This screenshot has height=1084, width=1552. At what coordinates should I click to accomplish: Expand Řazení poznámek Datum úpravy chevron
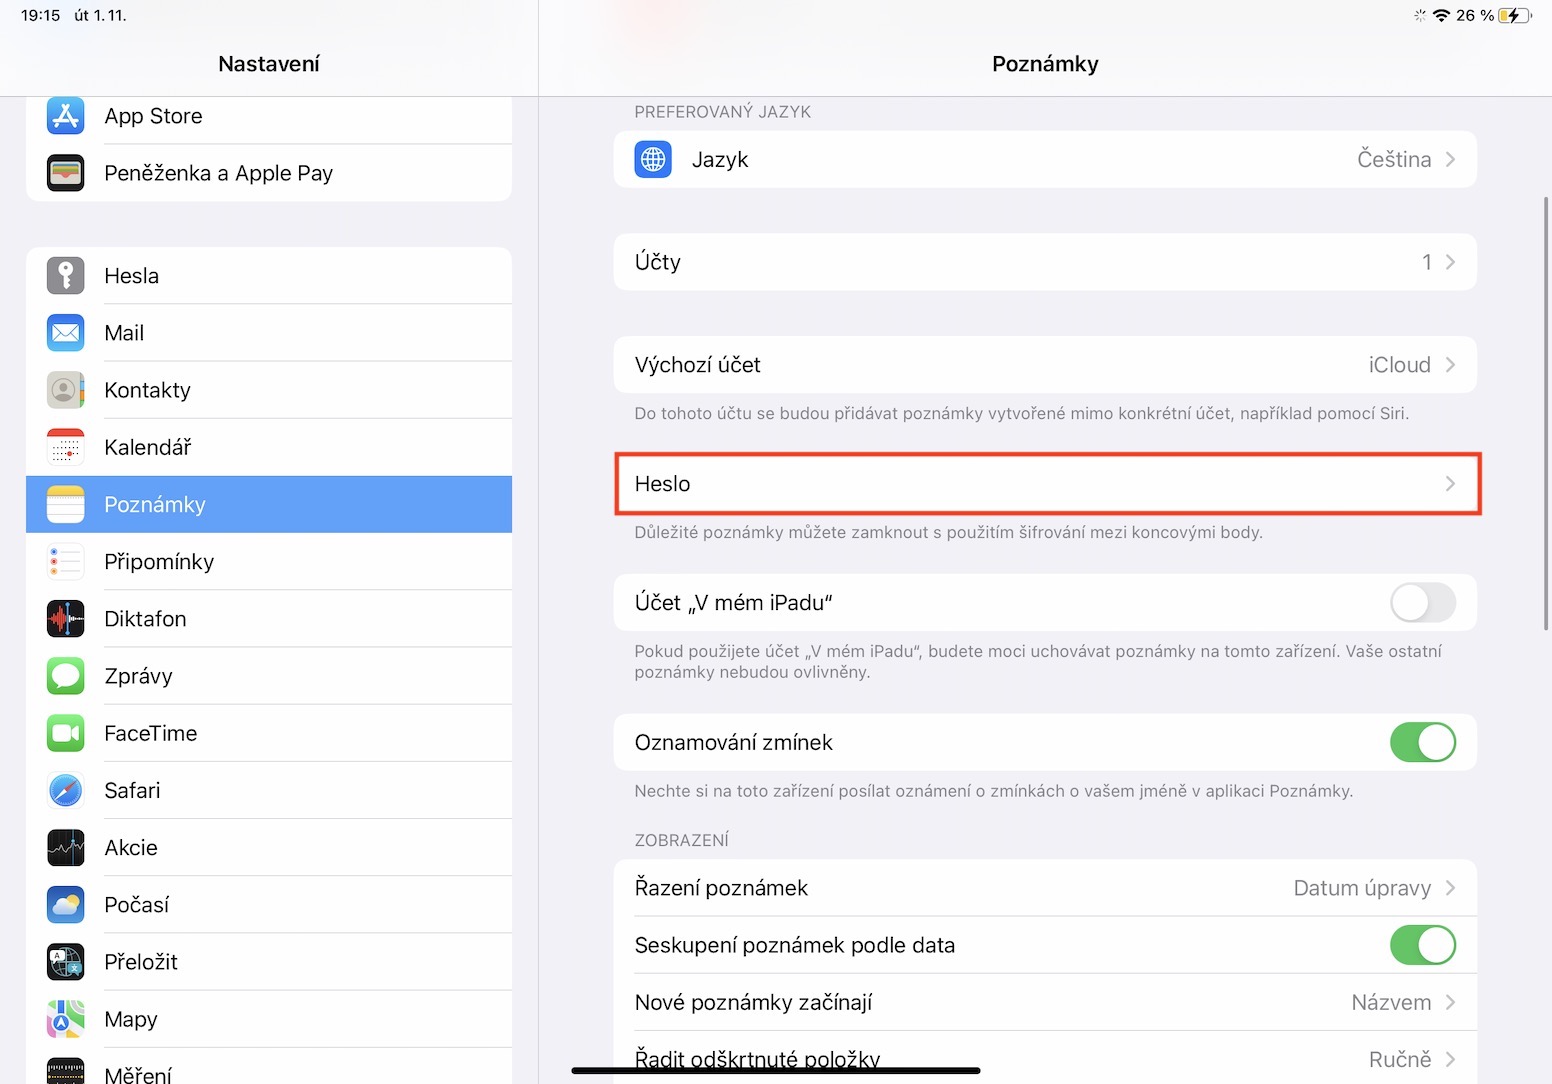tap(1449, 888)
